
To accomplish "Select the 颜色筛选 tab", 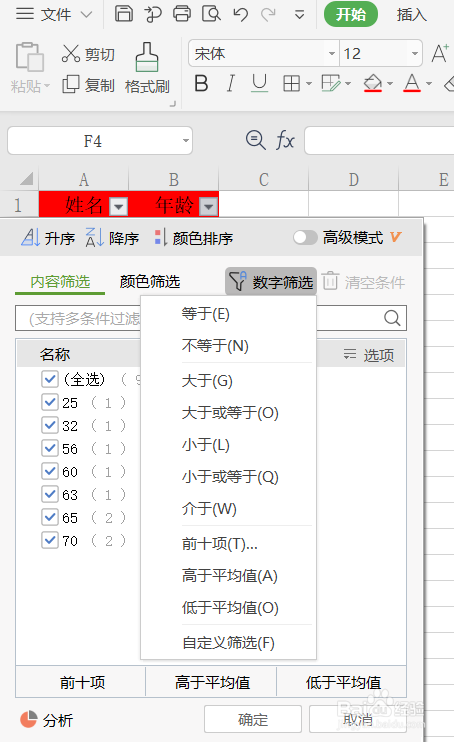I will (x=150, y=282).
